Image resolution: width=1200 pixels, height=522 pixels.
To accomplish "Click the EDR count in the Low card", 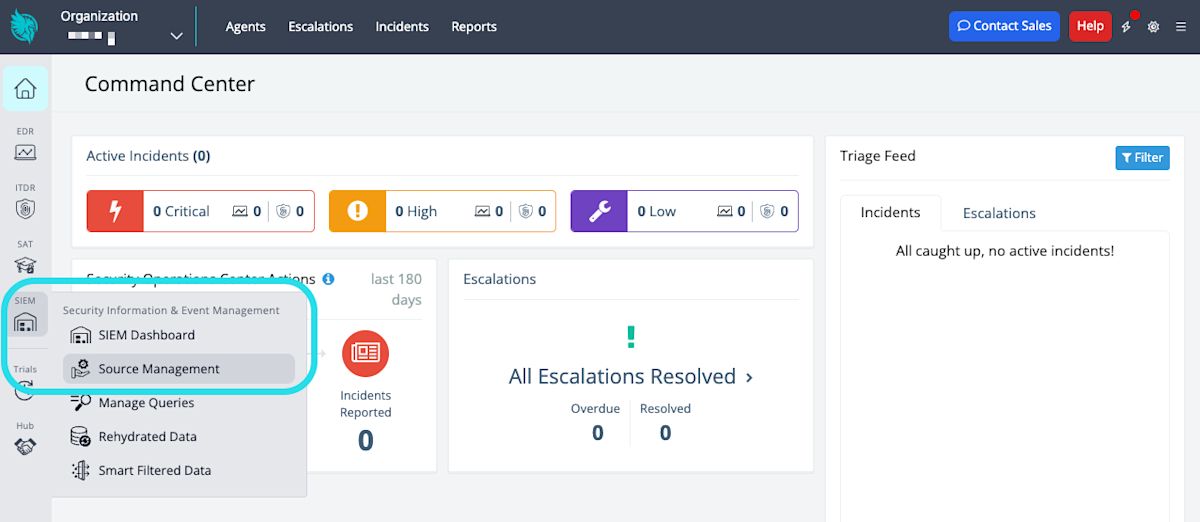I will coord(731,211).
